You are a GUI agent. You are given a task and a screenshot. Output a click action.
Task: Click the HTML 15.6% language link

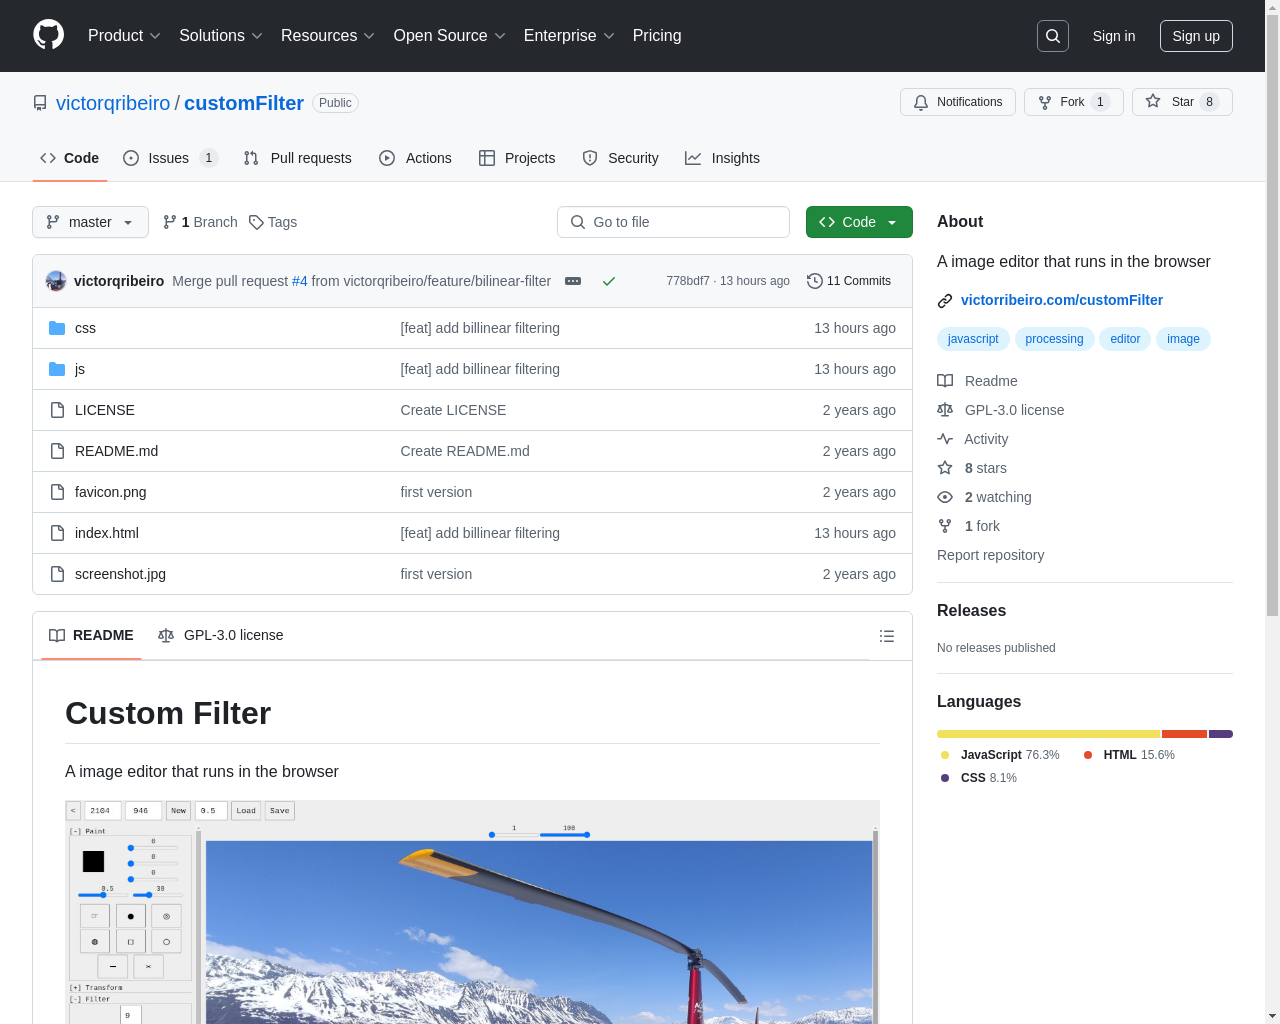click(x=1129, y=755)
